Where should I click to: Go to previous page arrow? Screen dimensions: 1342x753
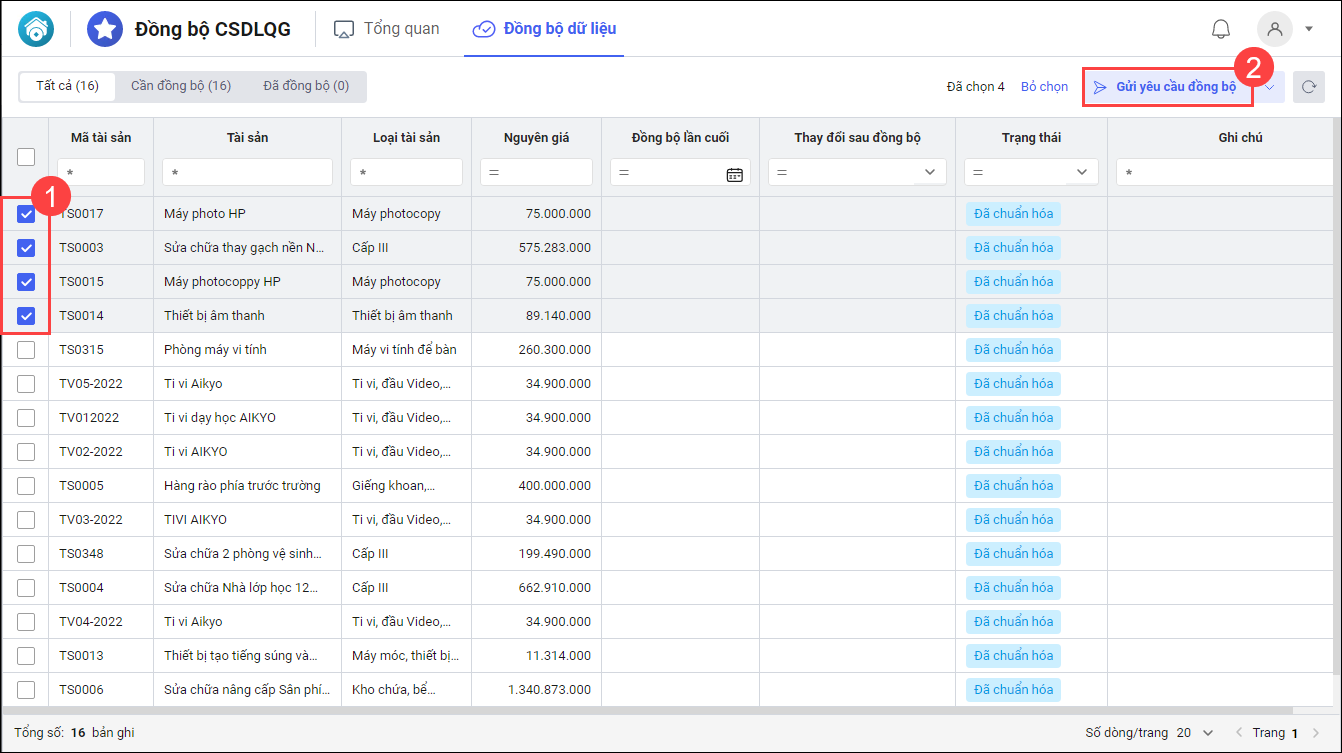1240,733
